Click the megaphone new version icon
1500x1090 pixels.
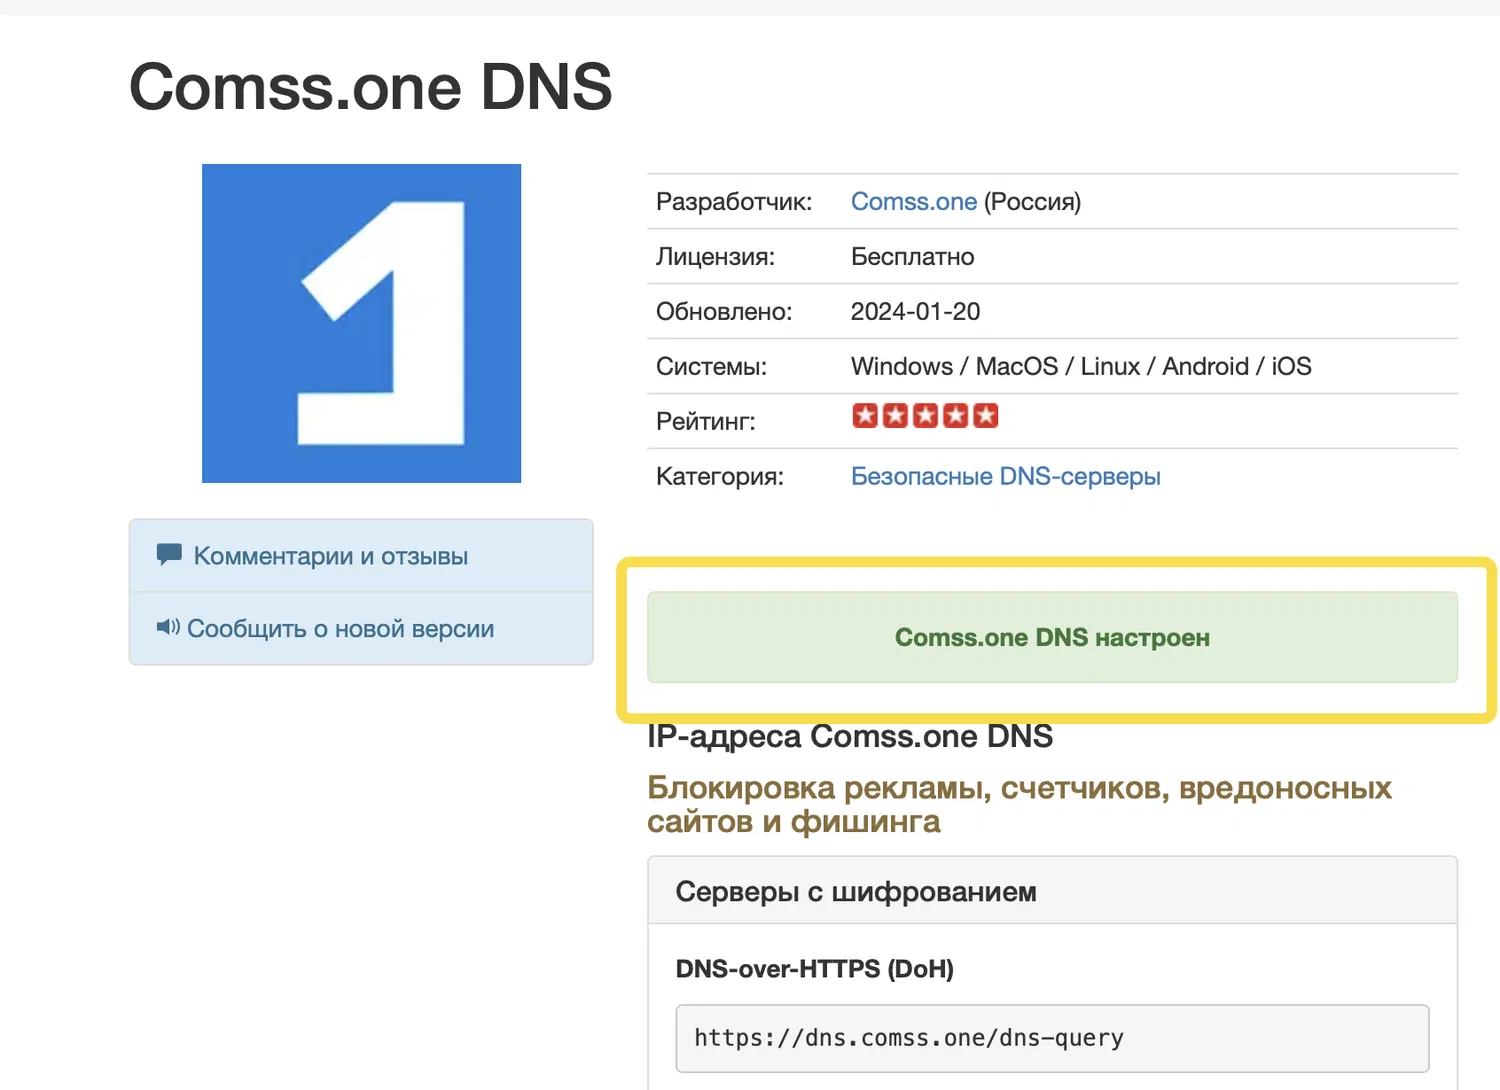168,628
